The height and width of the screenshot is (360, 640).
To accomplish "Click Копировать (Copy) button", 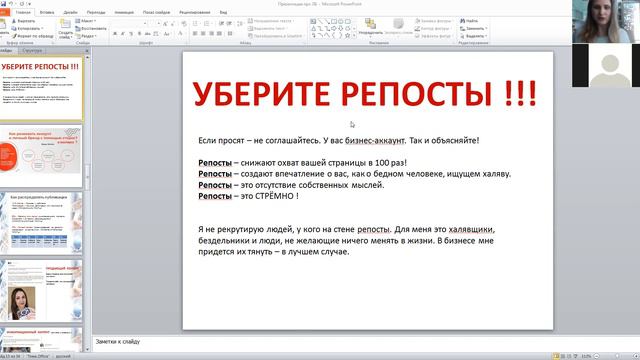I will click(27, 29).
